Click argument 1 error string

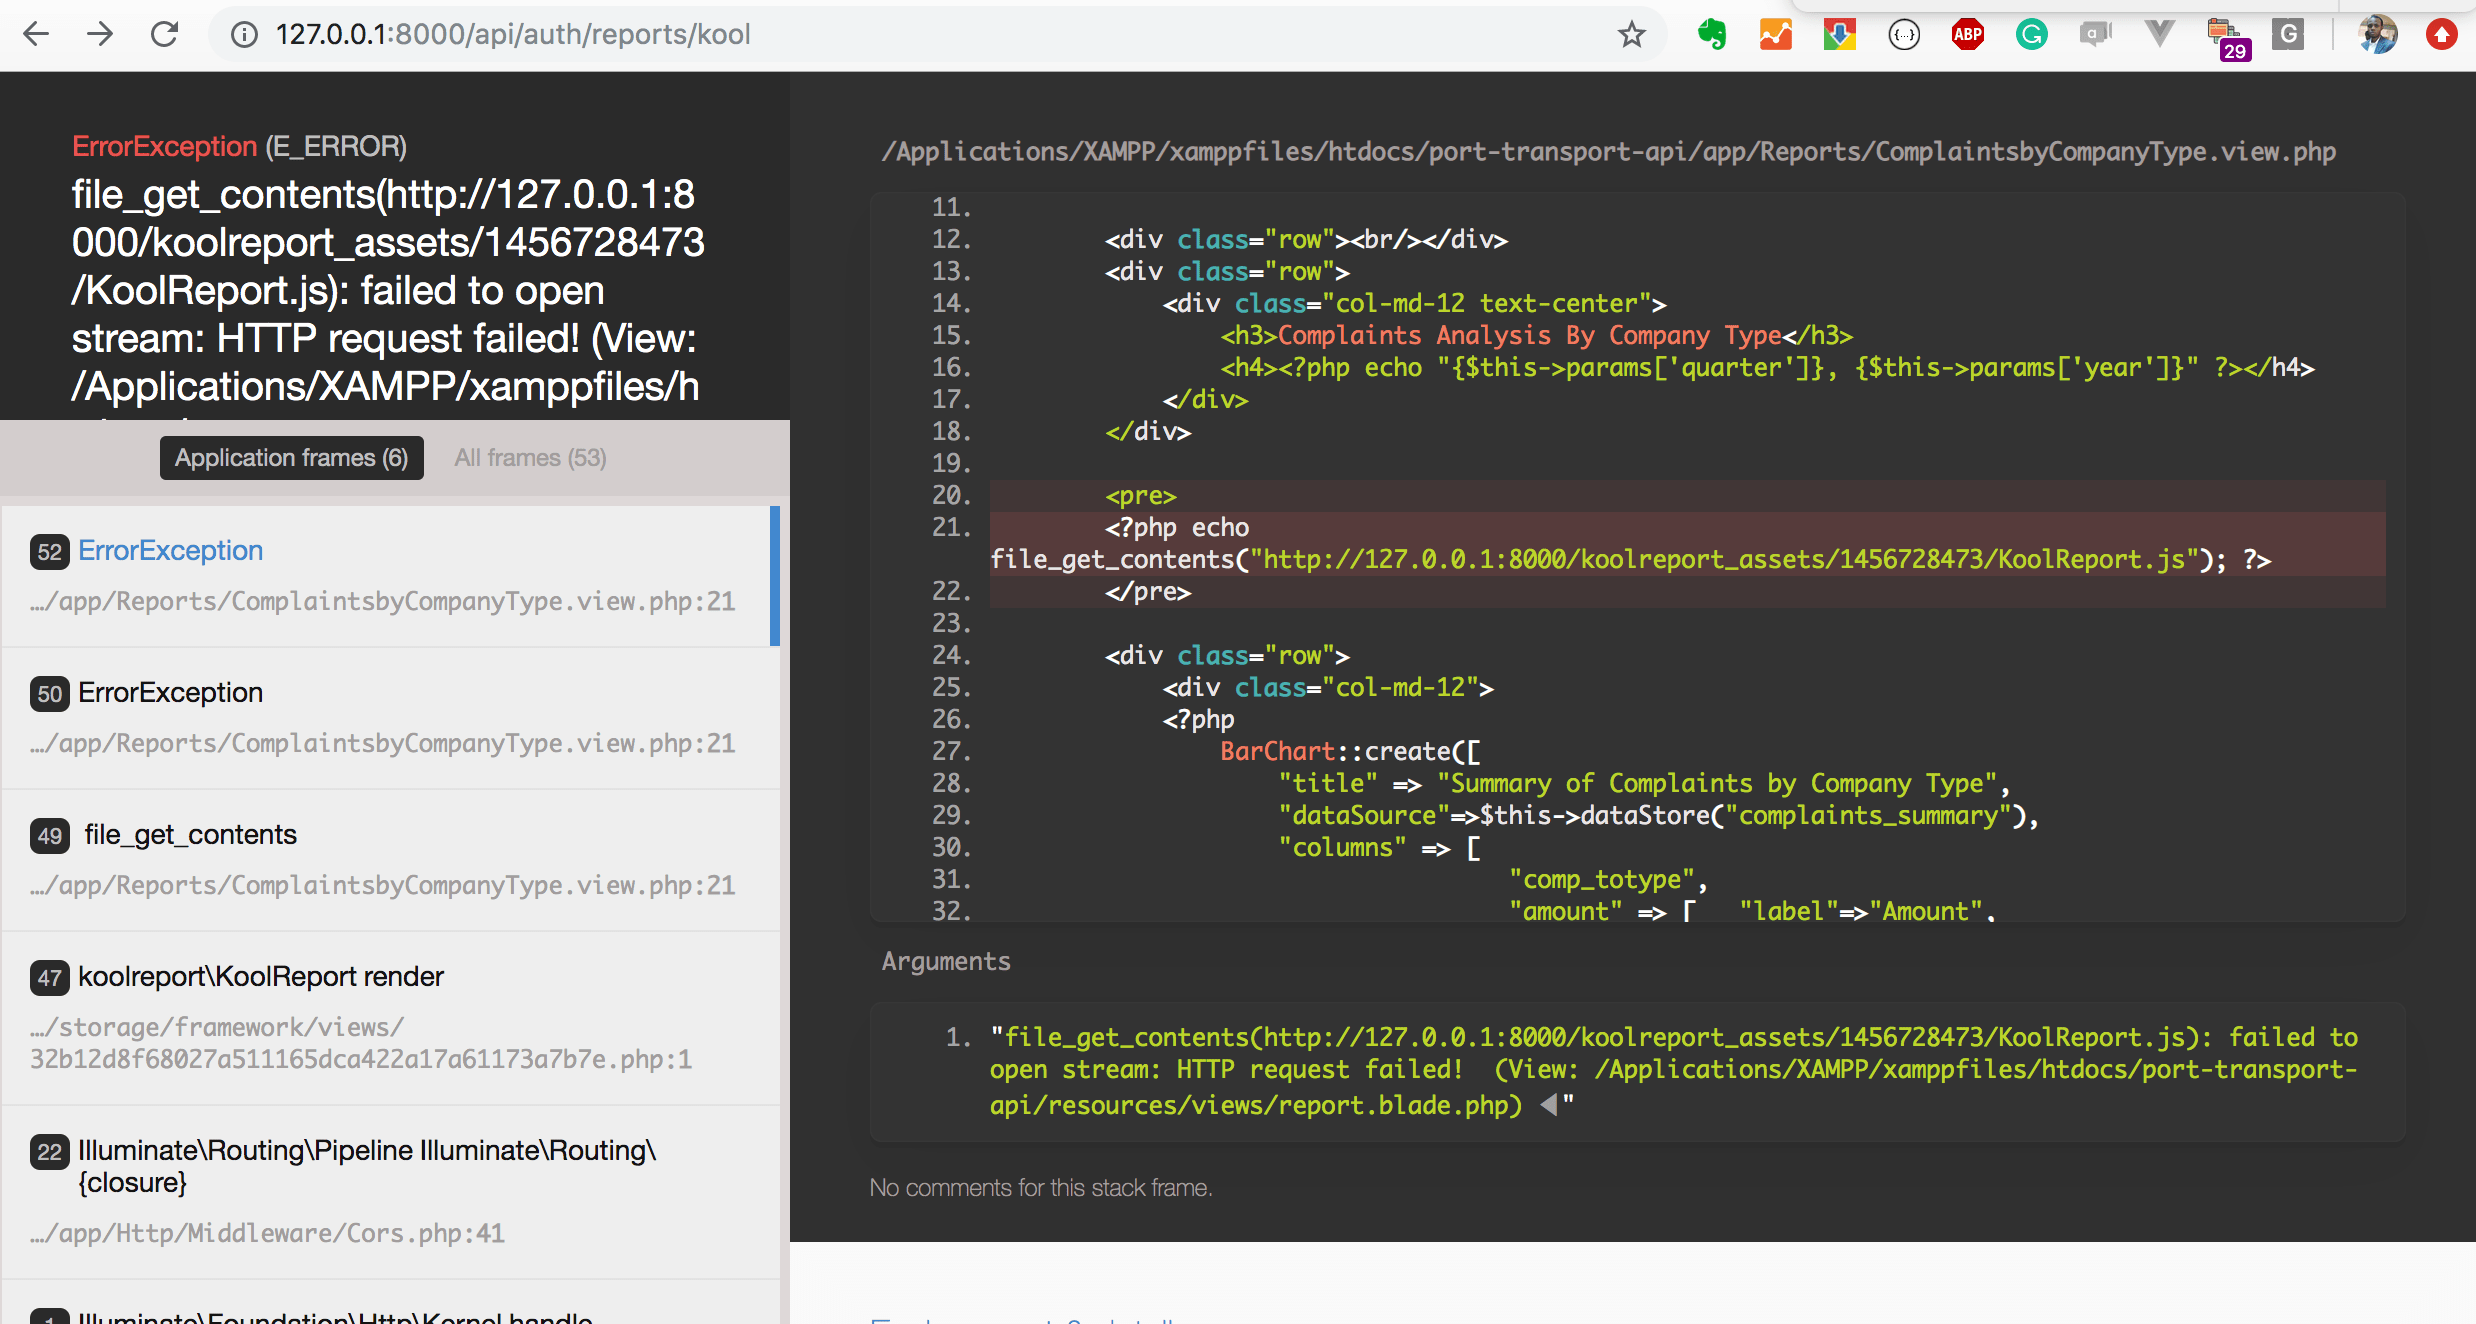point(1674,1071)
